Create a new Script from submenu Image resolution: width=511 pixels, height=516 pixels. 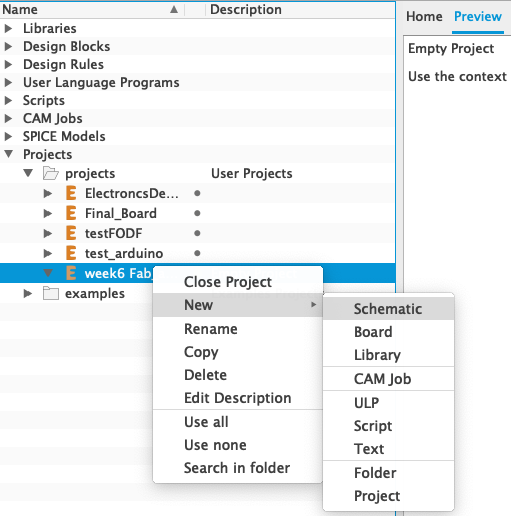pyautogui.click(x=389, y=426)
